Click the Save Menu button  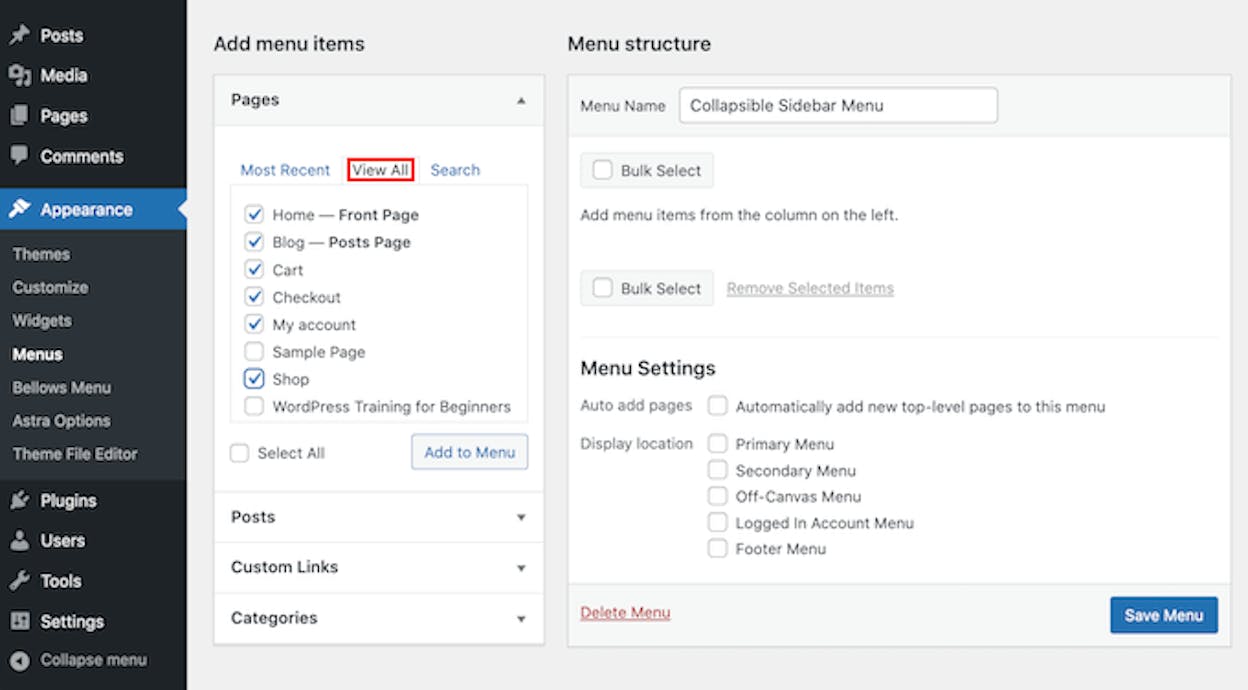click(1164, 615)
